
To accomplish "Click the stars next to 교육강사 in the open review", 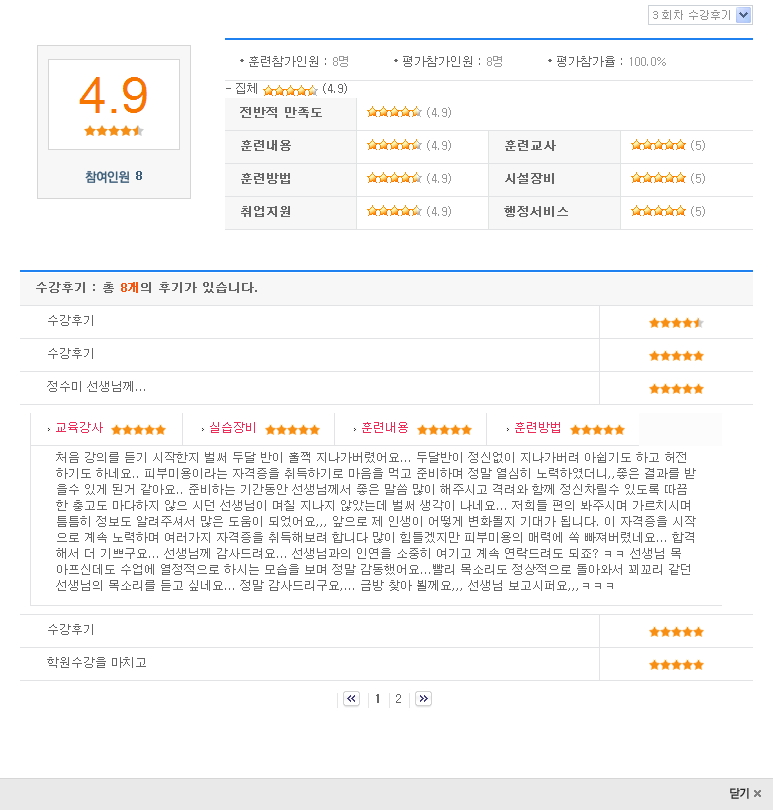I will click(138, 429).
